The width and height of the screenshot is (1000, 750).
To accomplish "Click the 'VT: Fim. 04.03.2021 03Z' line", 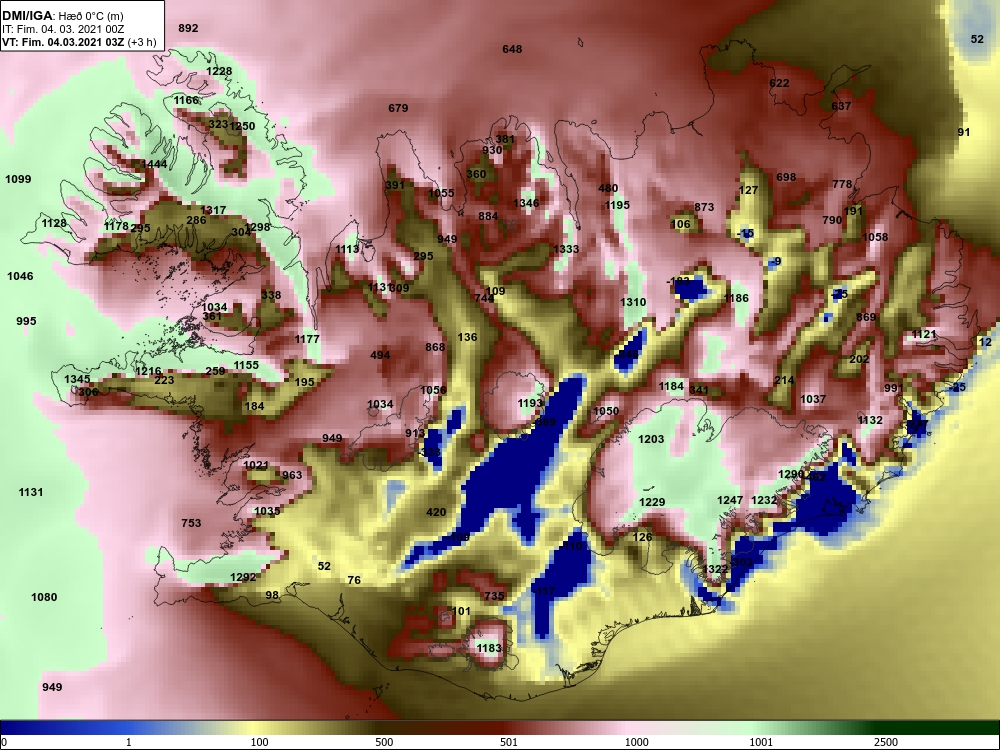I will 64,43.
